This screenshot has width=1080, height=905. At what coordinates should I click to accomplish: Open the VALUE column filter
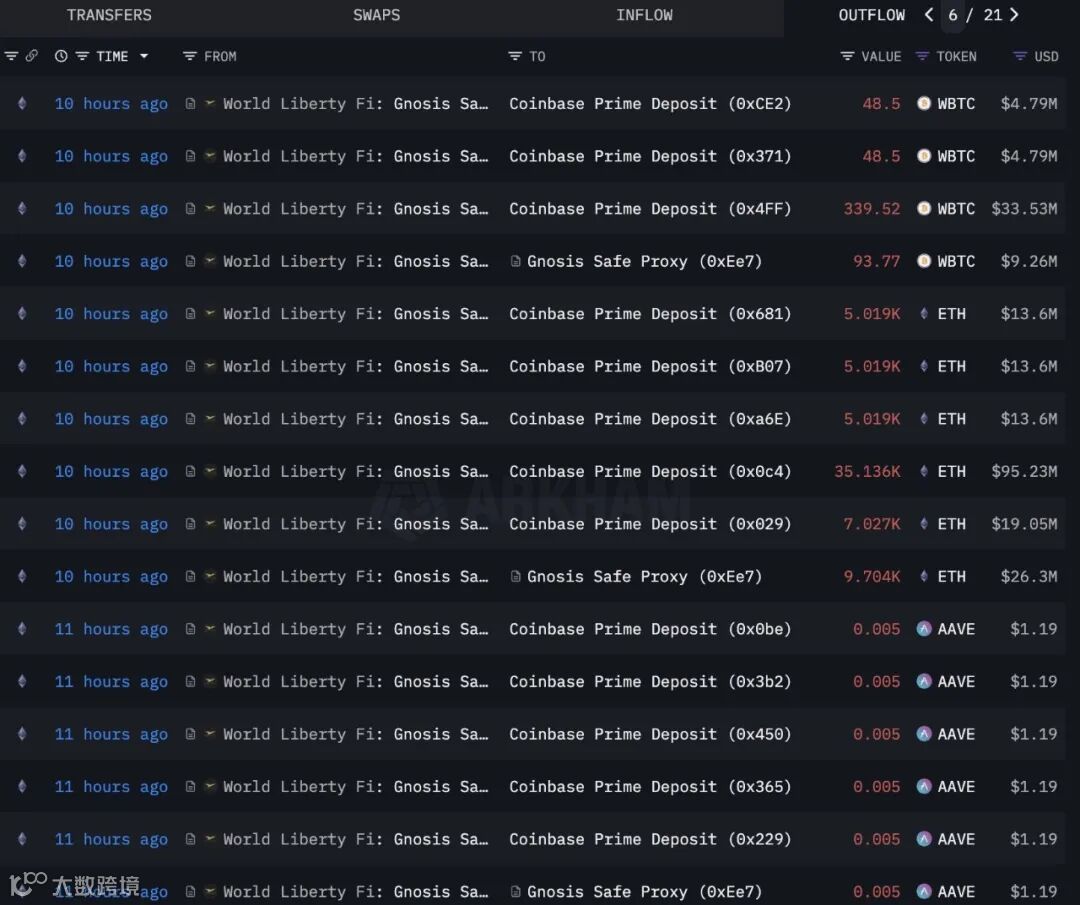pyautogui.click(x=847, y=56)
